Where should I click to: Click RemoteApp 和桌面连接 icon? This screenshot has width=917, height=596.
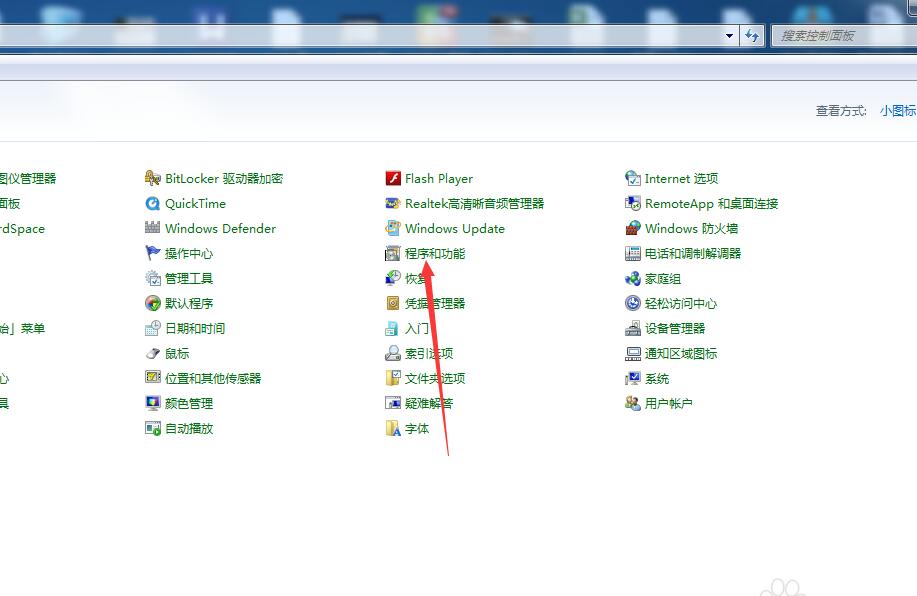(633, 204)
